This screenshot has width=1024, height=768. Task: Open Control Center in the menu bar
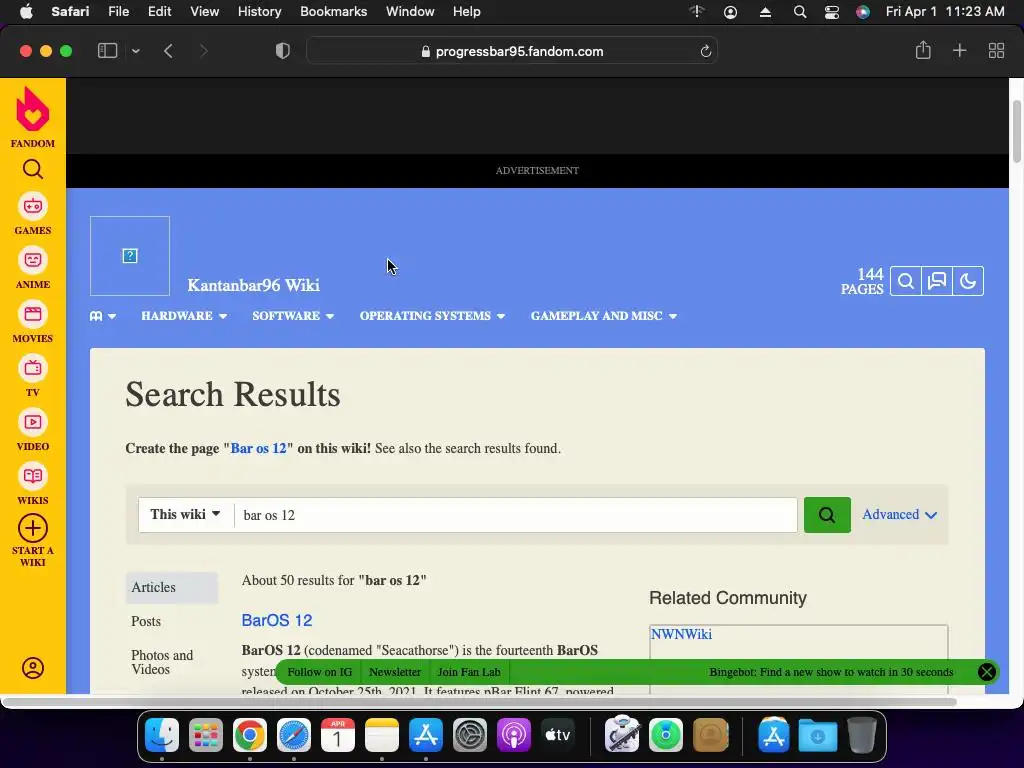point(831,12)
